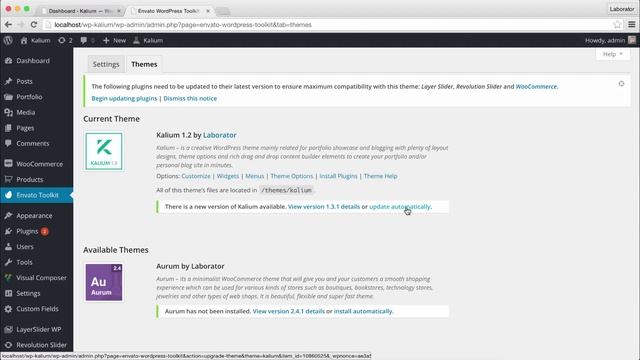
Task: Click the Dashboard sidebar icon
Action: tap(8, 60)
